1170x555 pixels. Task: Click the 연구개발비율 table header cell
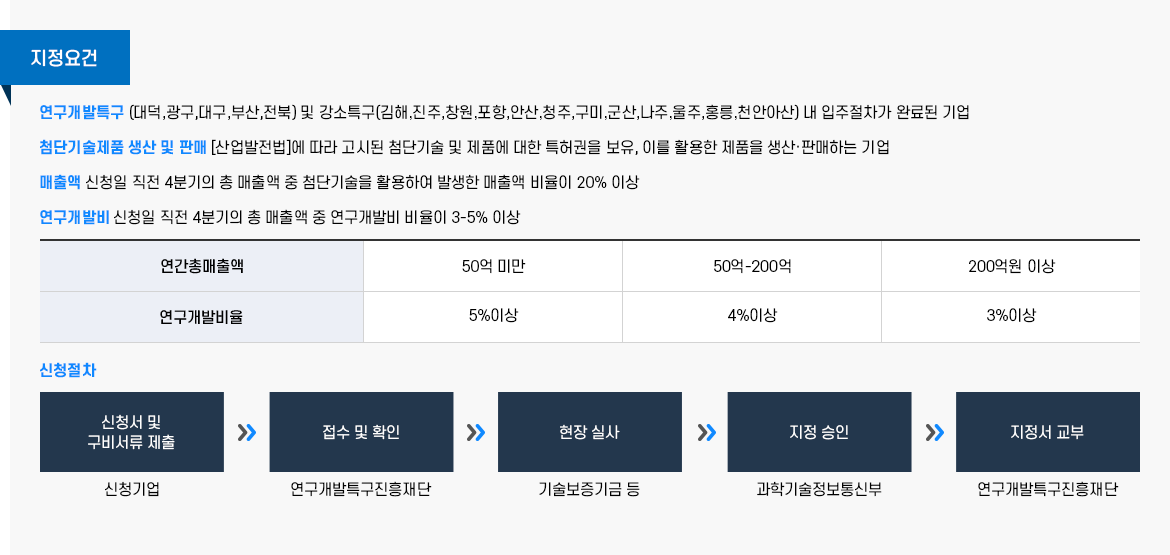[202, 317]
